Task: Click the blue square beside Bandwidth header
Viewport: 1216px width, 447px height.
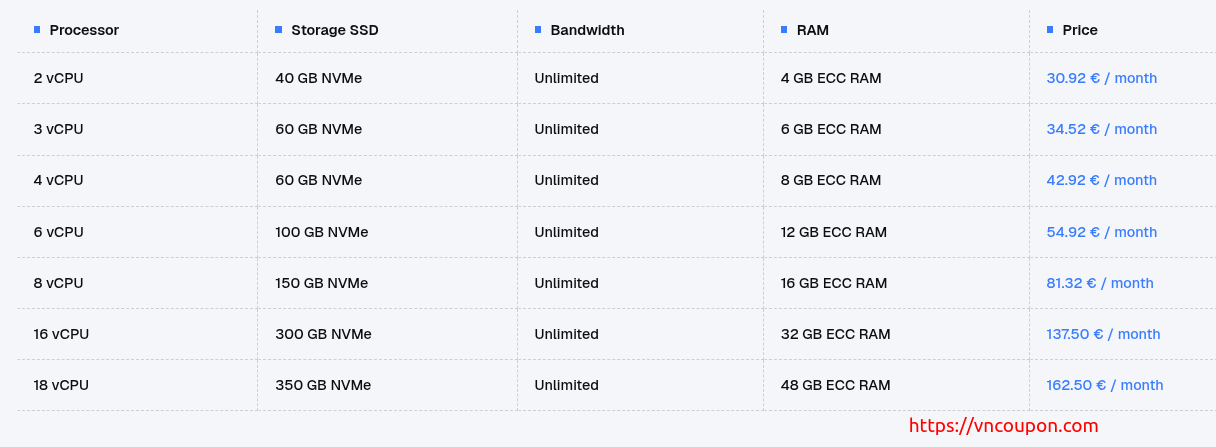Action: click(x=538, y=30)
